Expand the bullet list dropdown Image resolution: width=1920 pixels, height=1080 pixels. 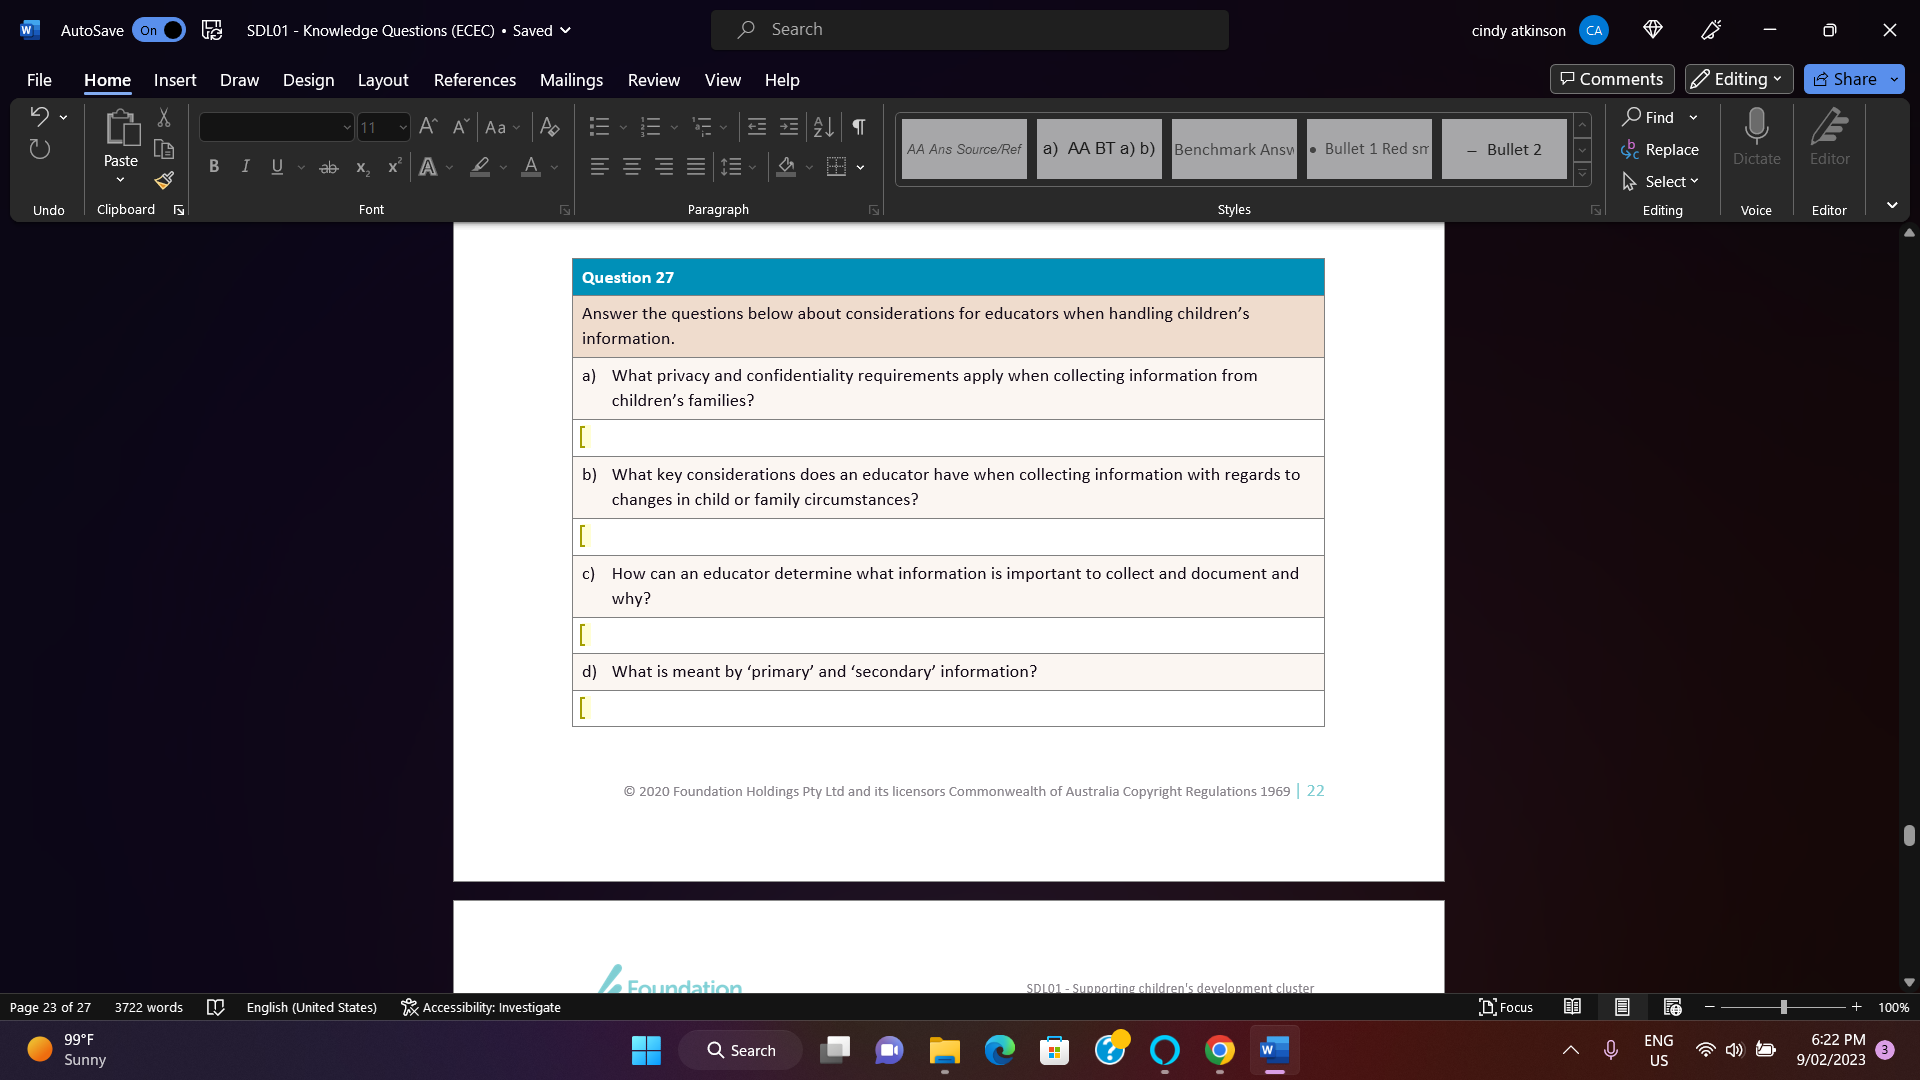tap(623, 127)
